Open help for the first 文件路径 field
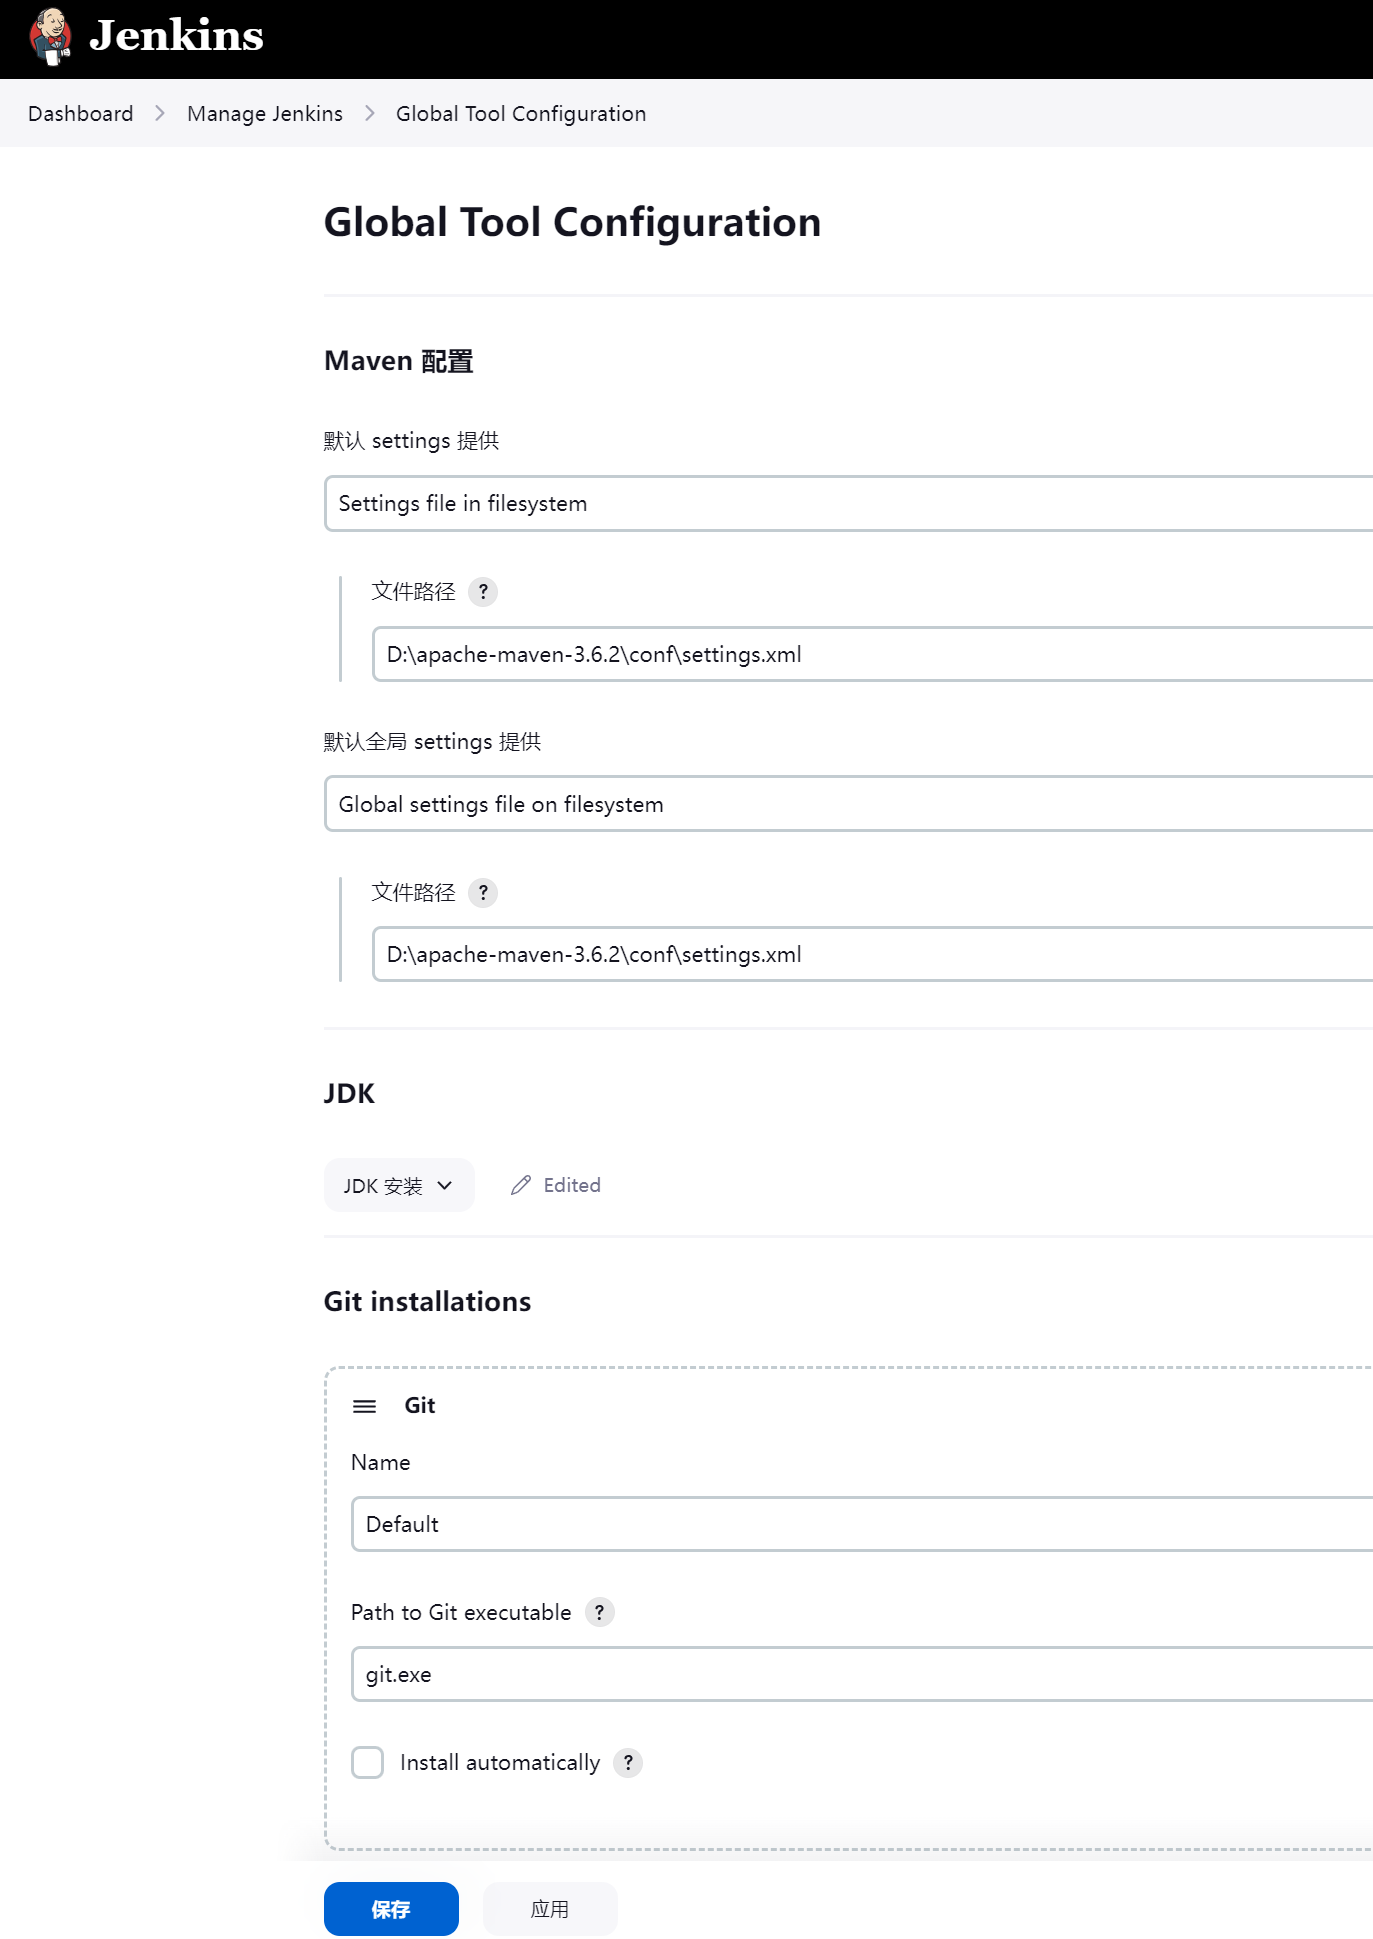1373x1939 pixels. [x=483, y=592]
